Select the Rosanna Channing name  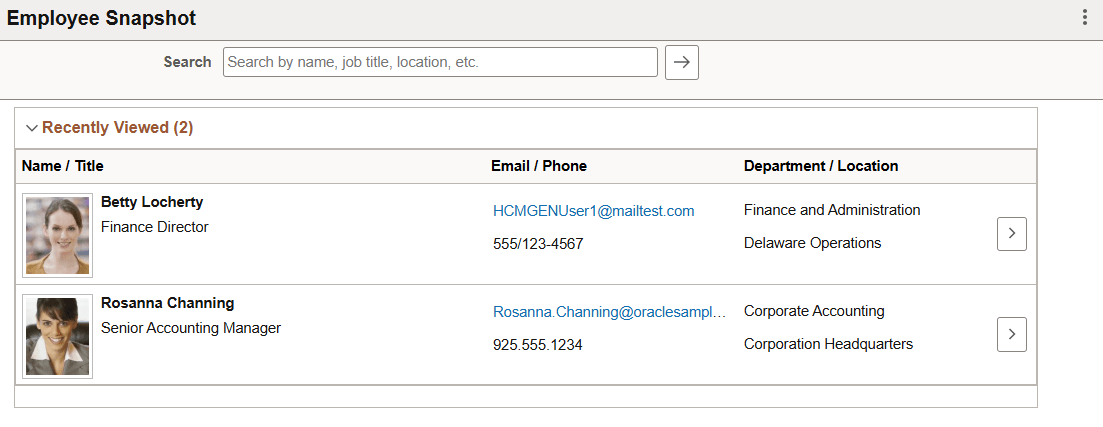pos(167,303)
